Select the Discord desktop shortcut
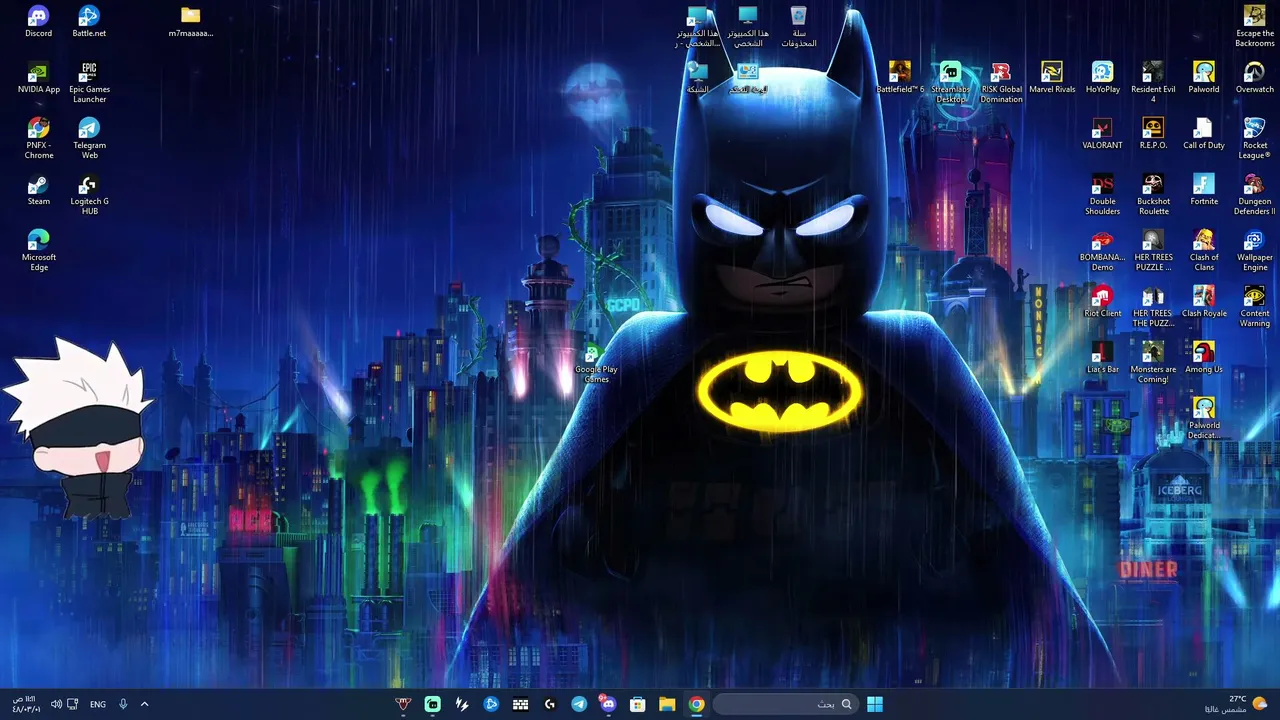 tap(39, 22)
